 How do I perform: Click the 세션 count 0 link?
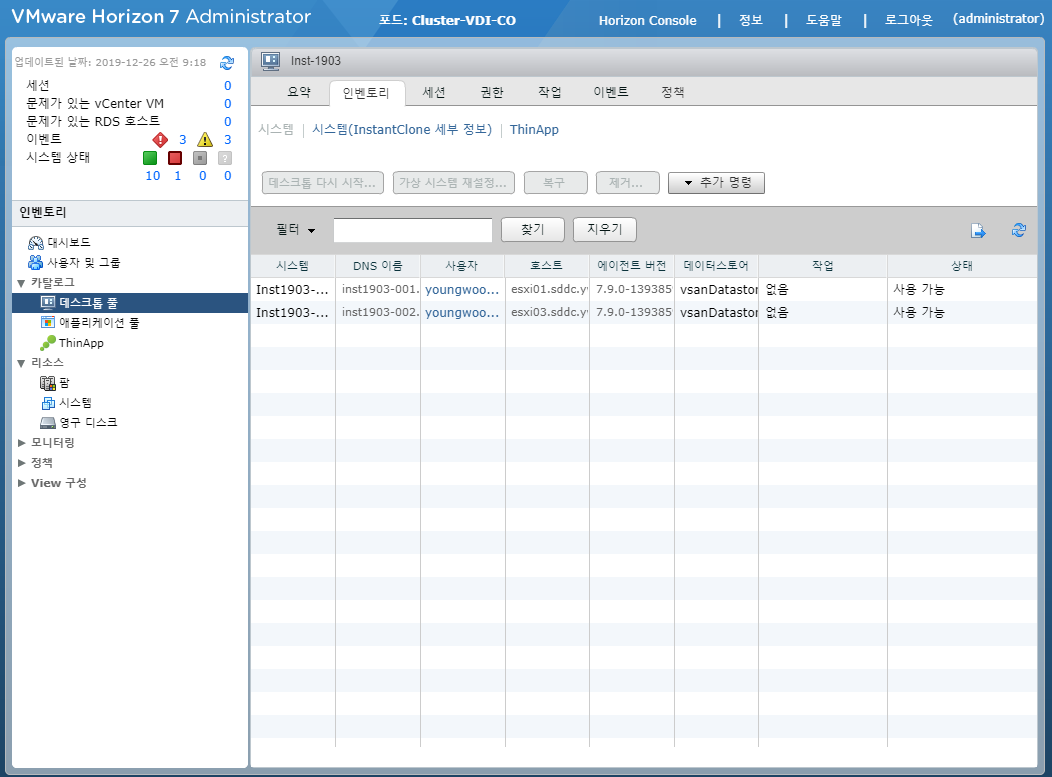click(x=227, y=86)
